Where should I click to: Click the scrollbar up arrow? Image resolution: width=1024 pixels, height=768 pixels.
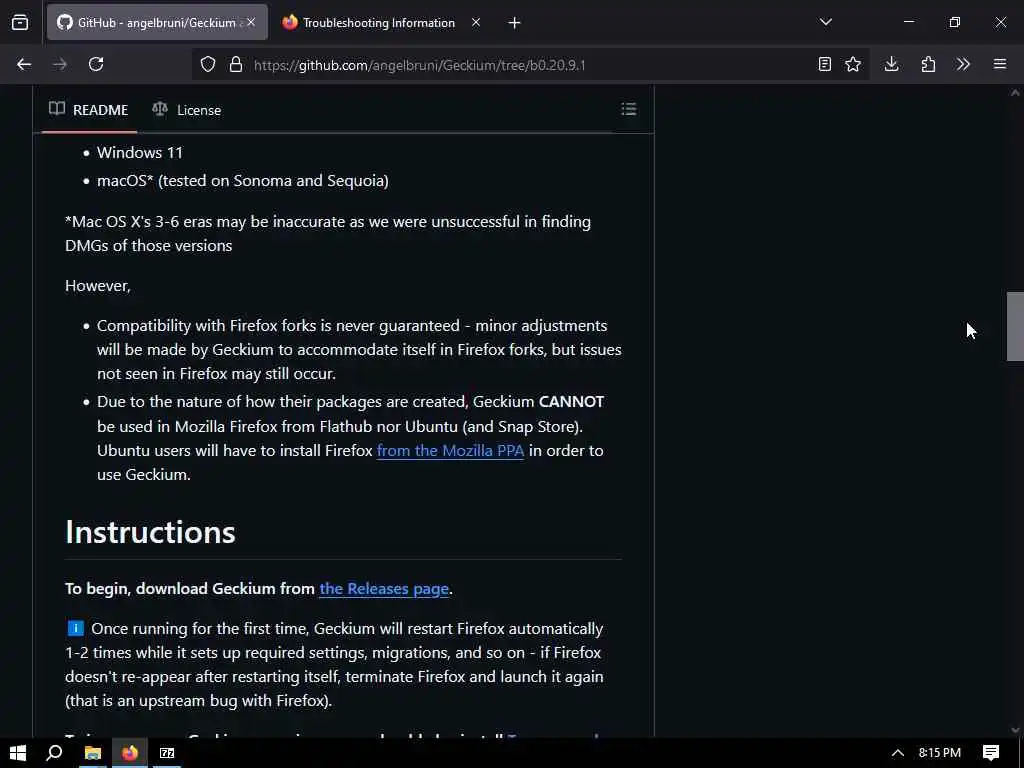(1015, 93)
